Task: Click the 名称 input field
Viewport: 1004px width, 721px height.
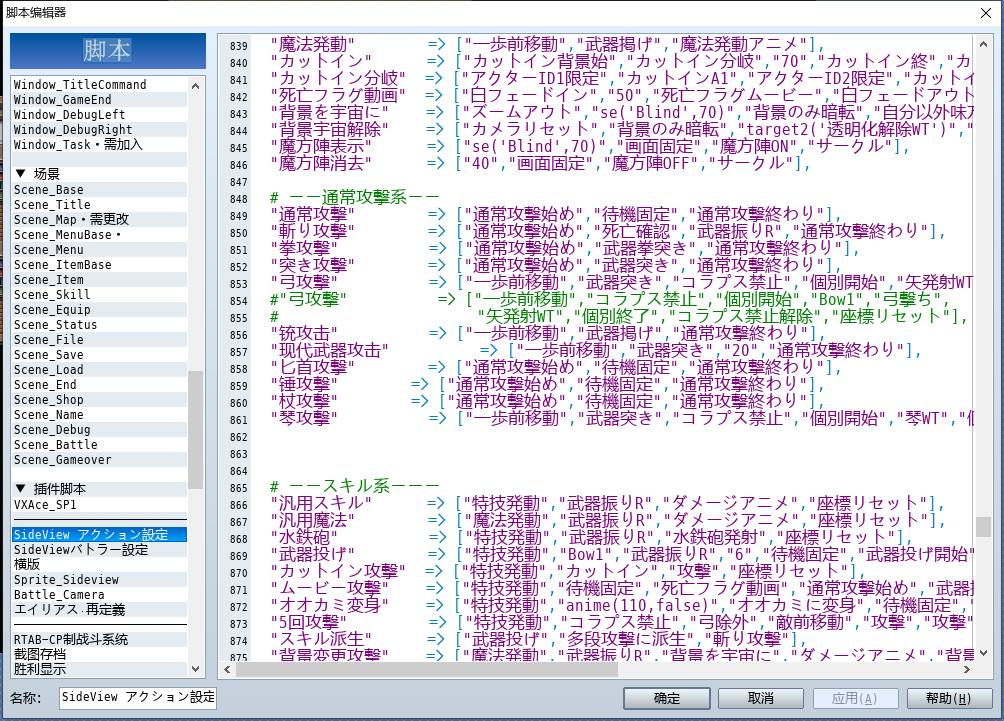Action: (x=138, y=697)
